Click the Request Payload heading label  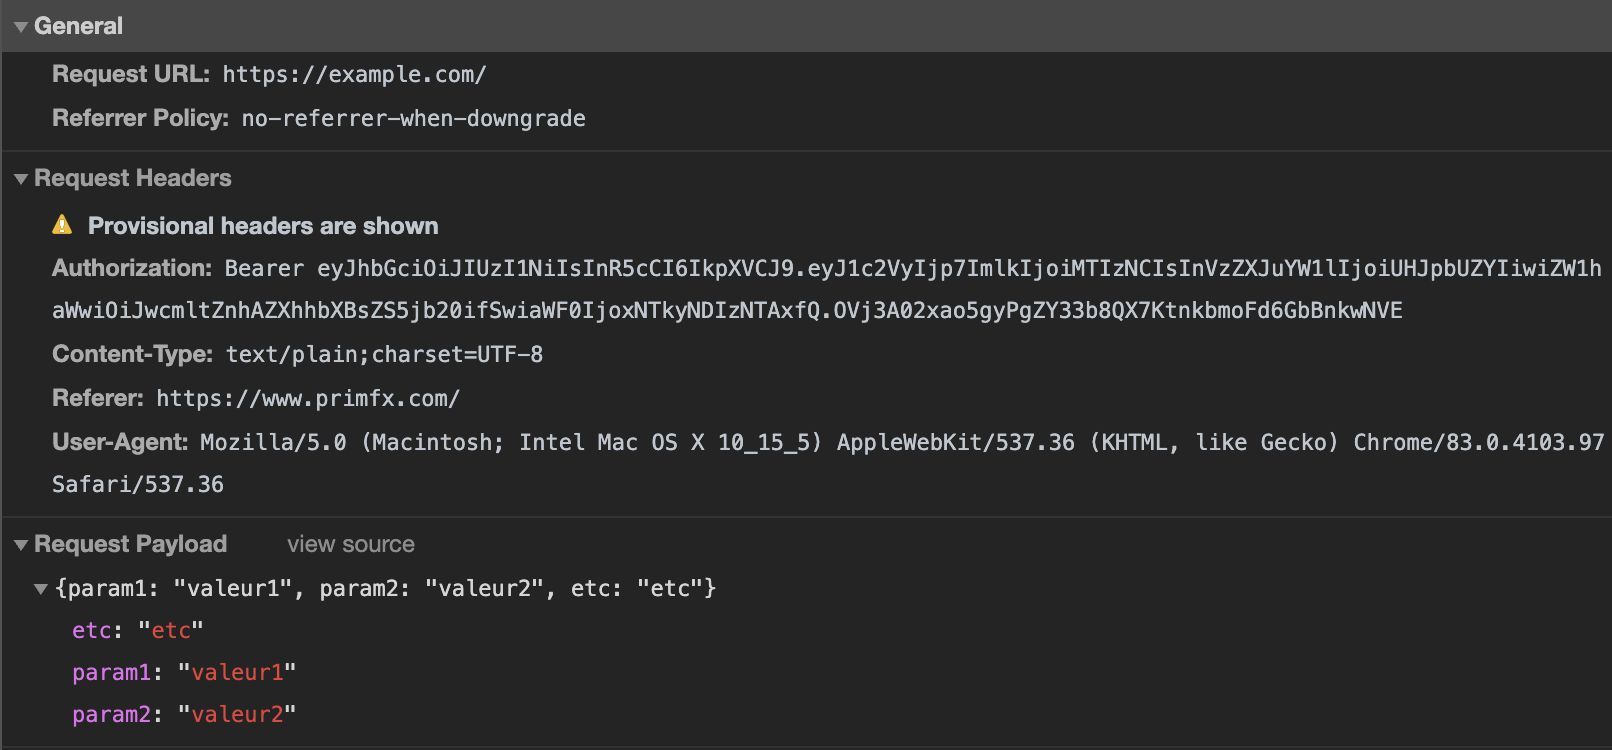click(130, 544)
